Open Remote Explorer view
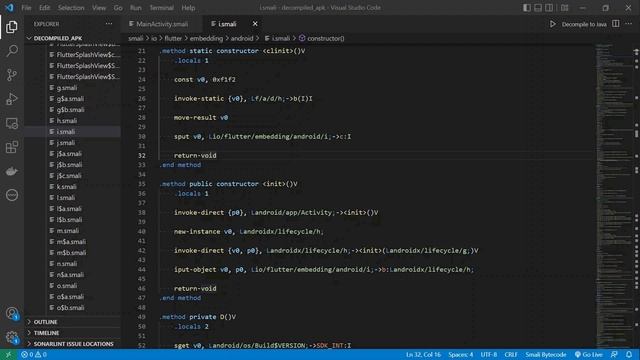Screen dimensions: 640x360 point(12,123)
